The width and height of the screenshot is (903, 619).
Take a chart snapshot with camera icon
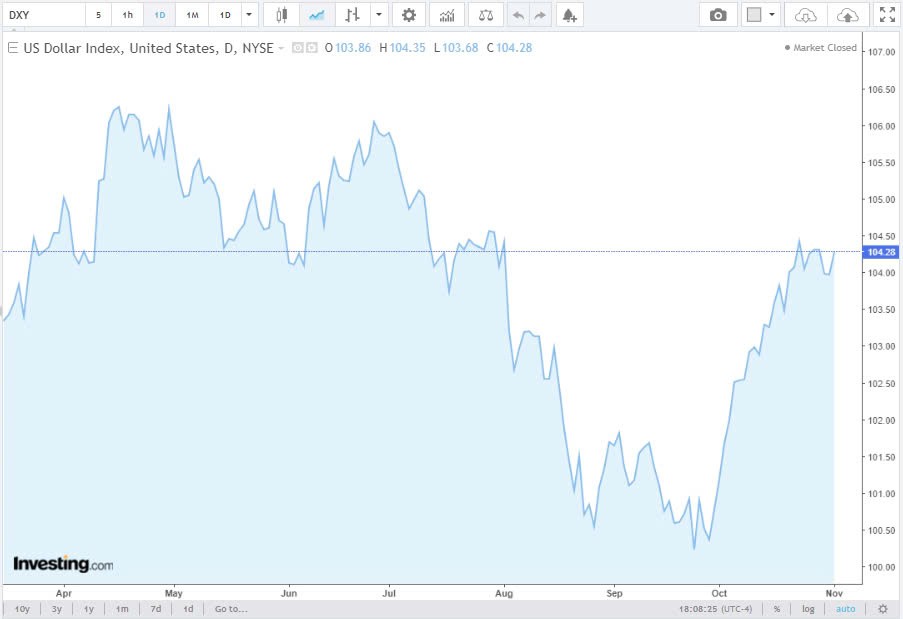click(717, 14)
